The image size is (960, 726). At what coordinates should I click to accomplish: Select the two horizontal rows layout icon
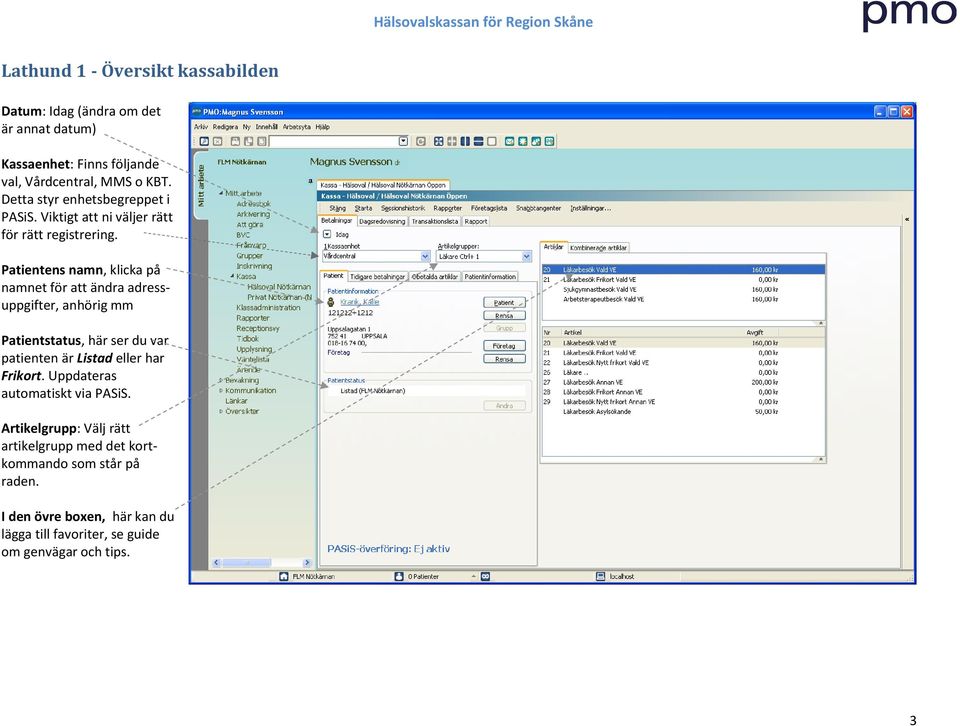coord(479,141)
